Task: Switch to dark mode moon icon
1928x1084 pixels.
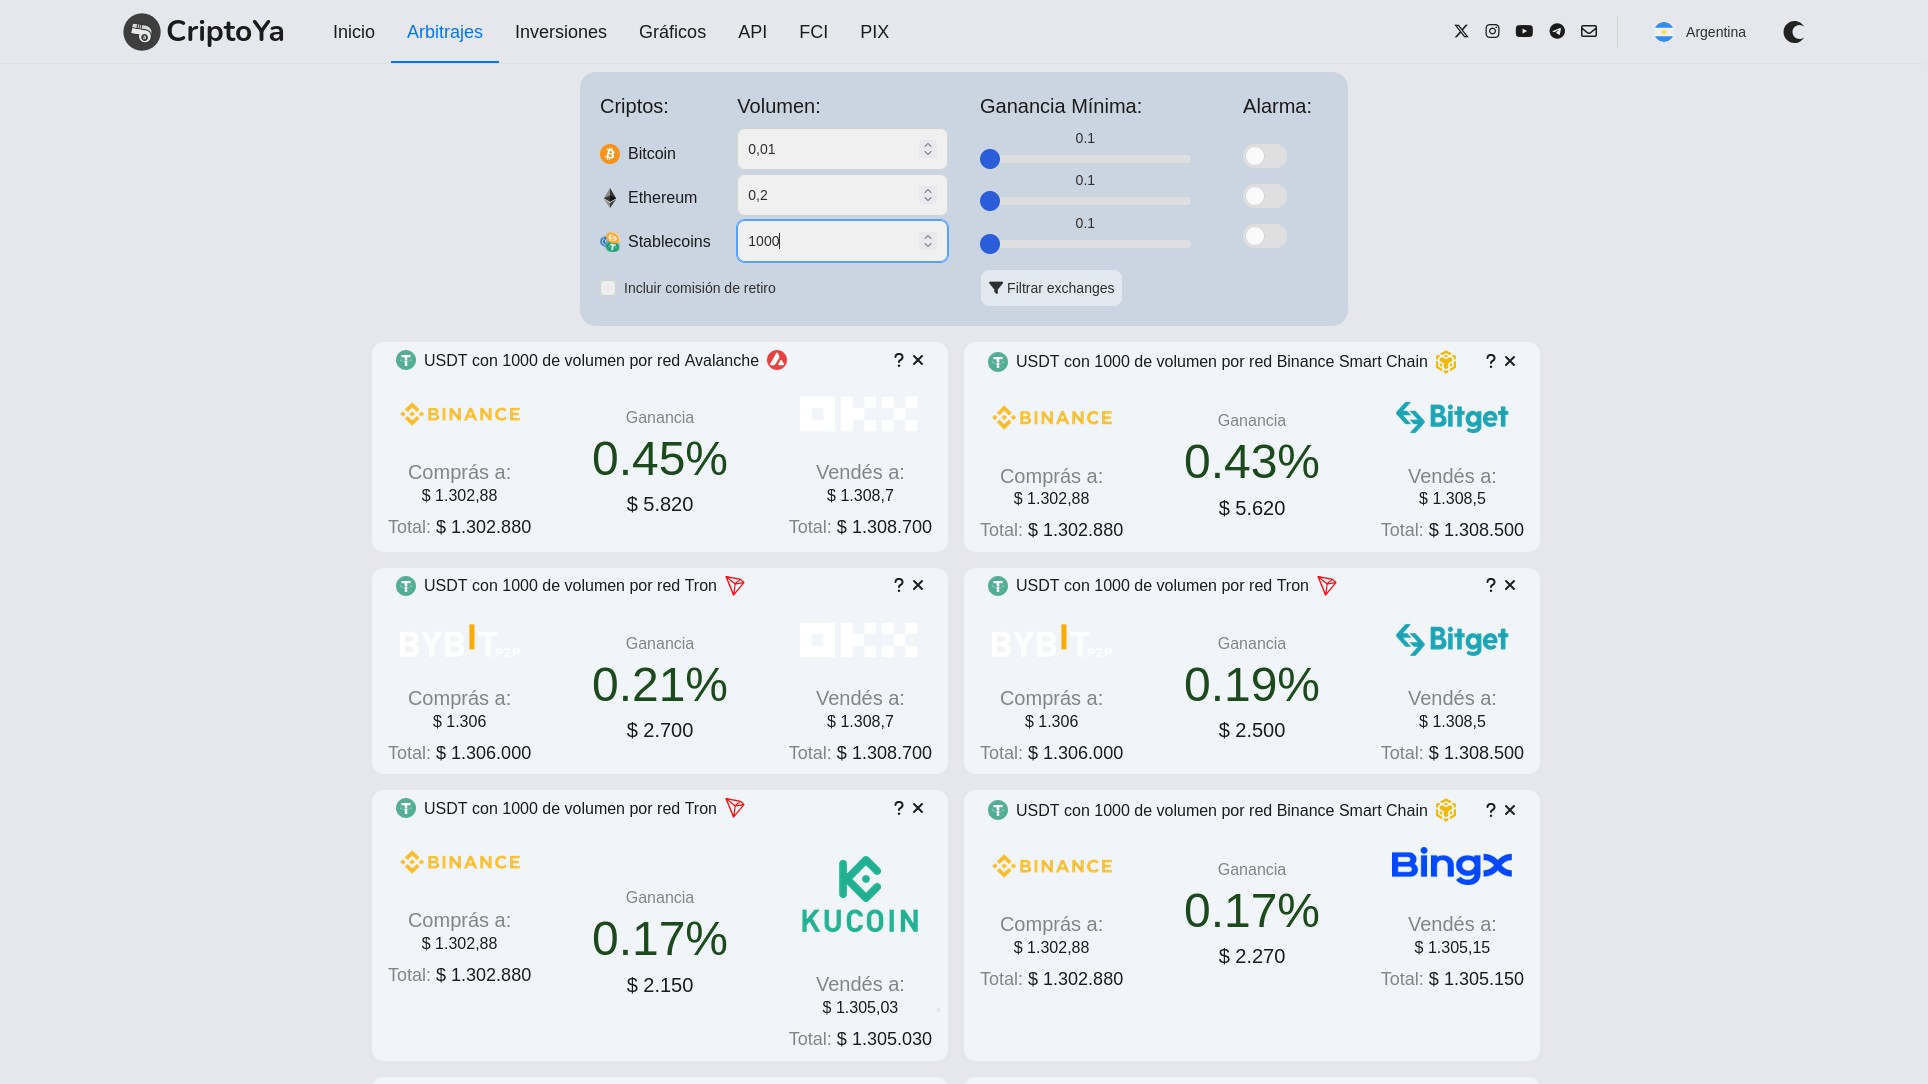Action: point(1794,32)
